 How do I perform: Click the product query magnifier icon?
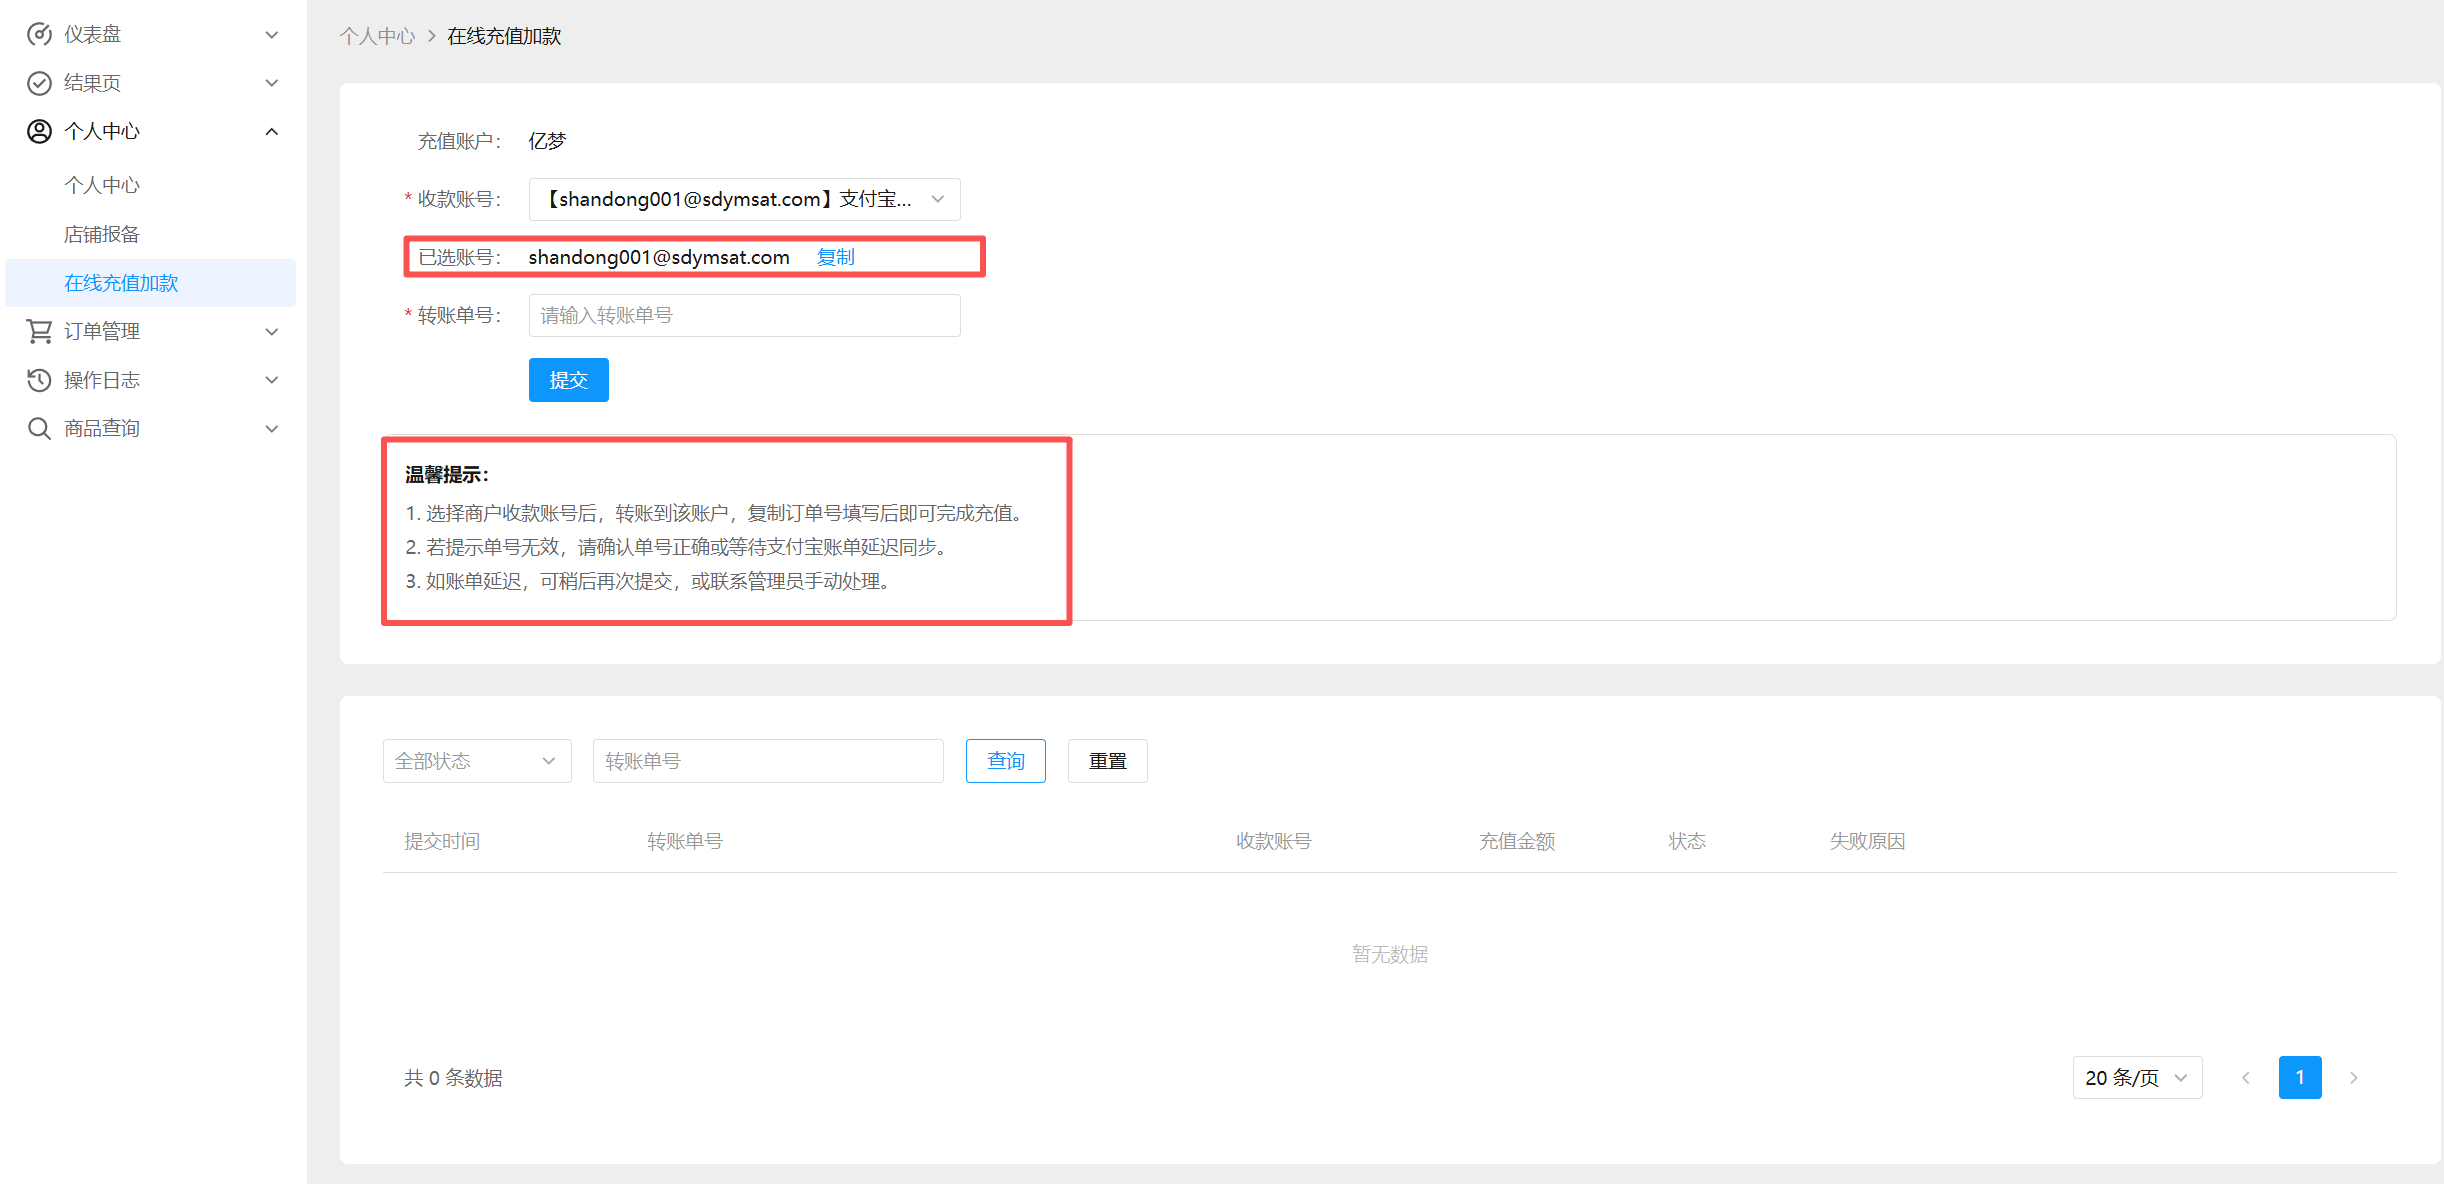tap(39, 429)
